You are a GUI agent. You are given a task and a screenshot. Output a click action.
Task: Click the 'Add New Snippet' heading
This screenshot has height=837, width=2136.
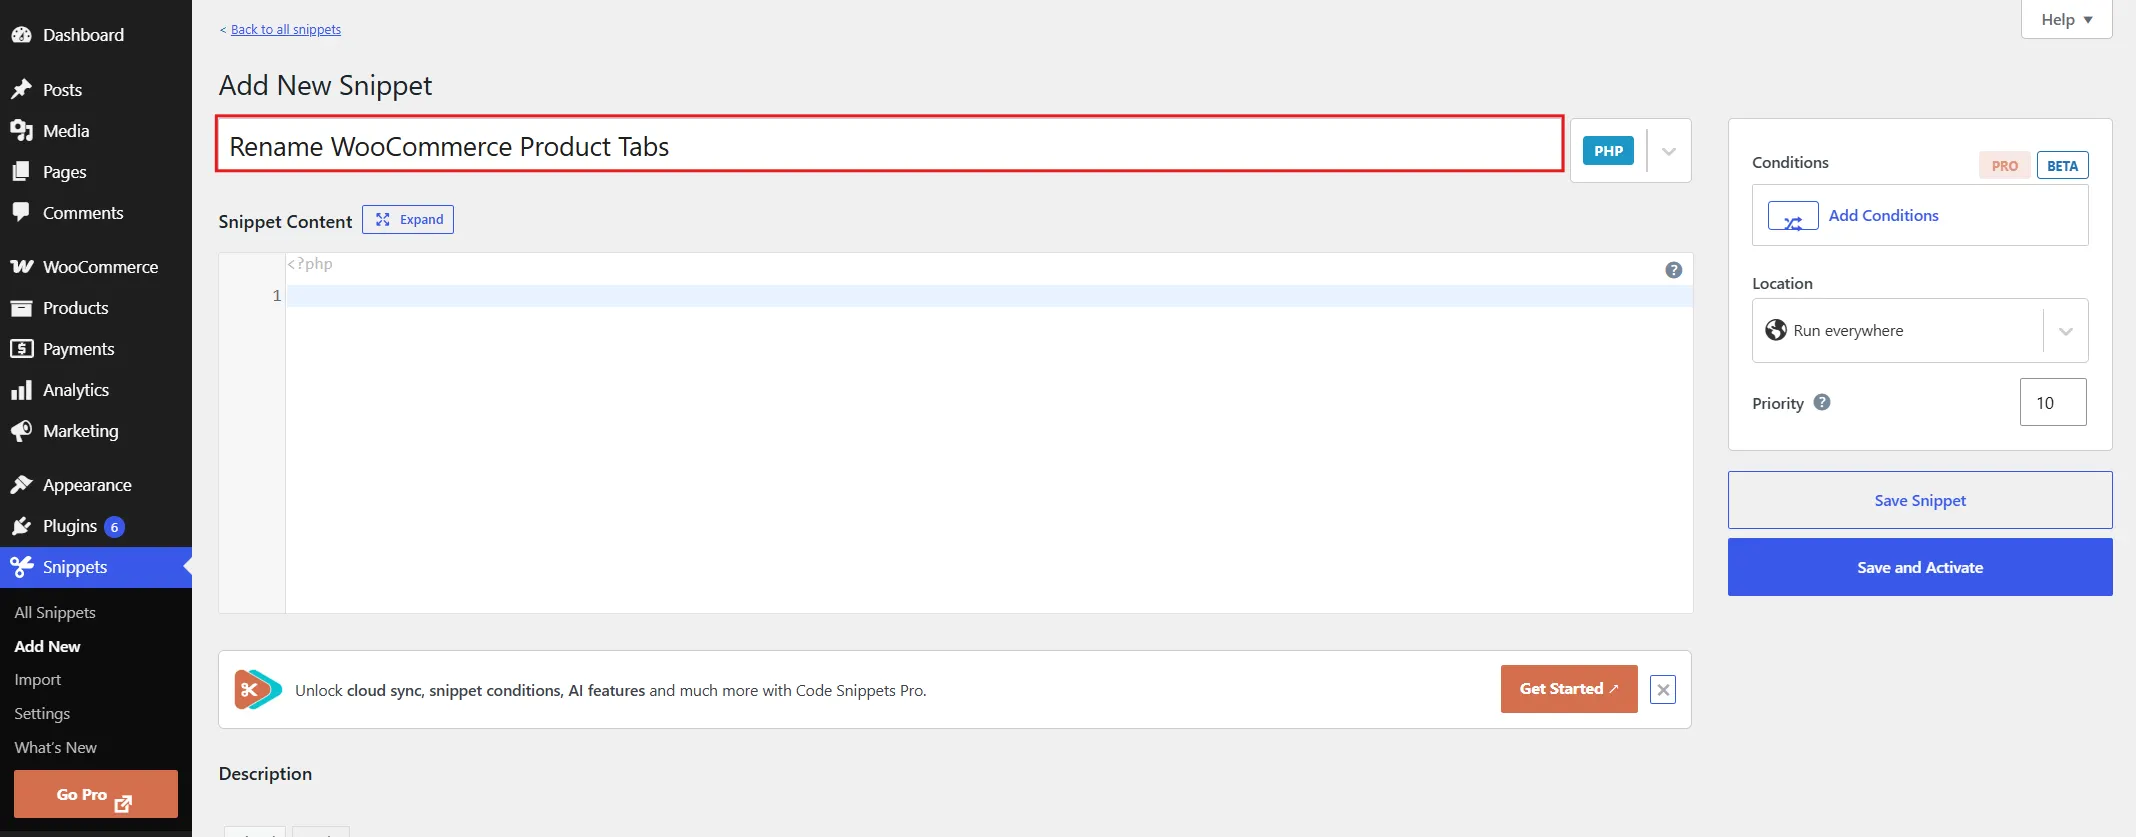[x=325, y=86]
